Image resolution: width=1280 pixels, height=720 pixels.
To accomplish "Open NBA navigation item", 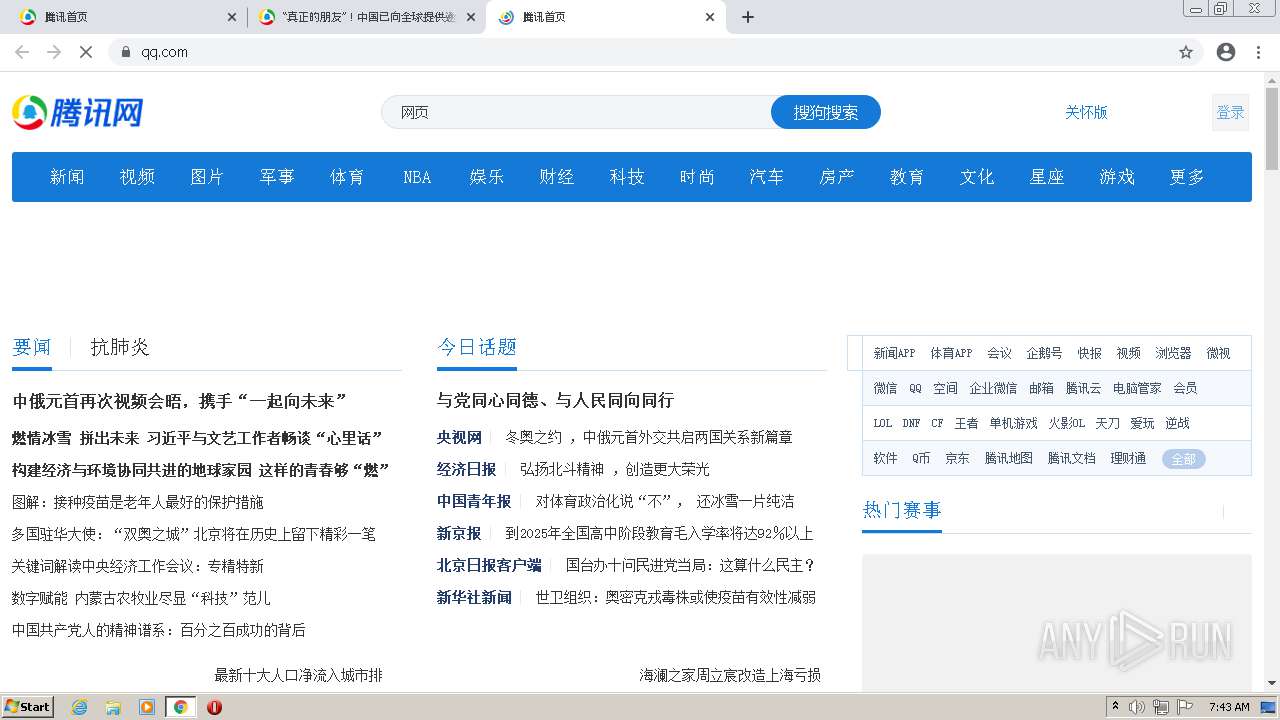I will [x=417, y=177].
